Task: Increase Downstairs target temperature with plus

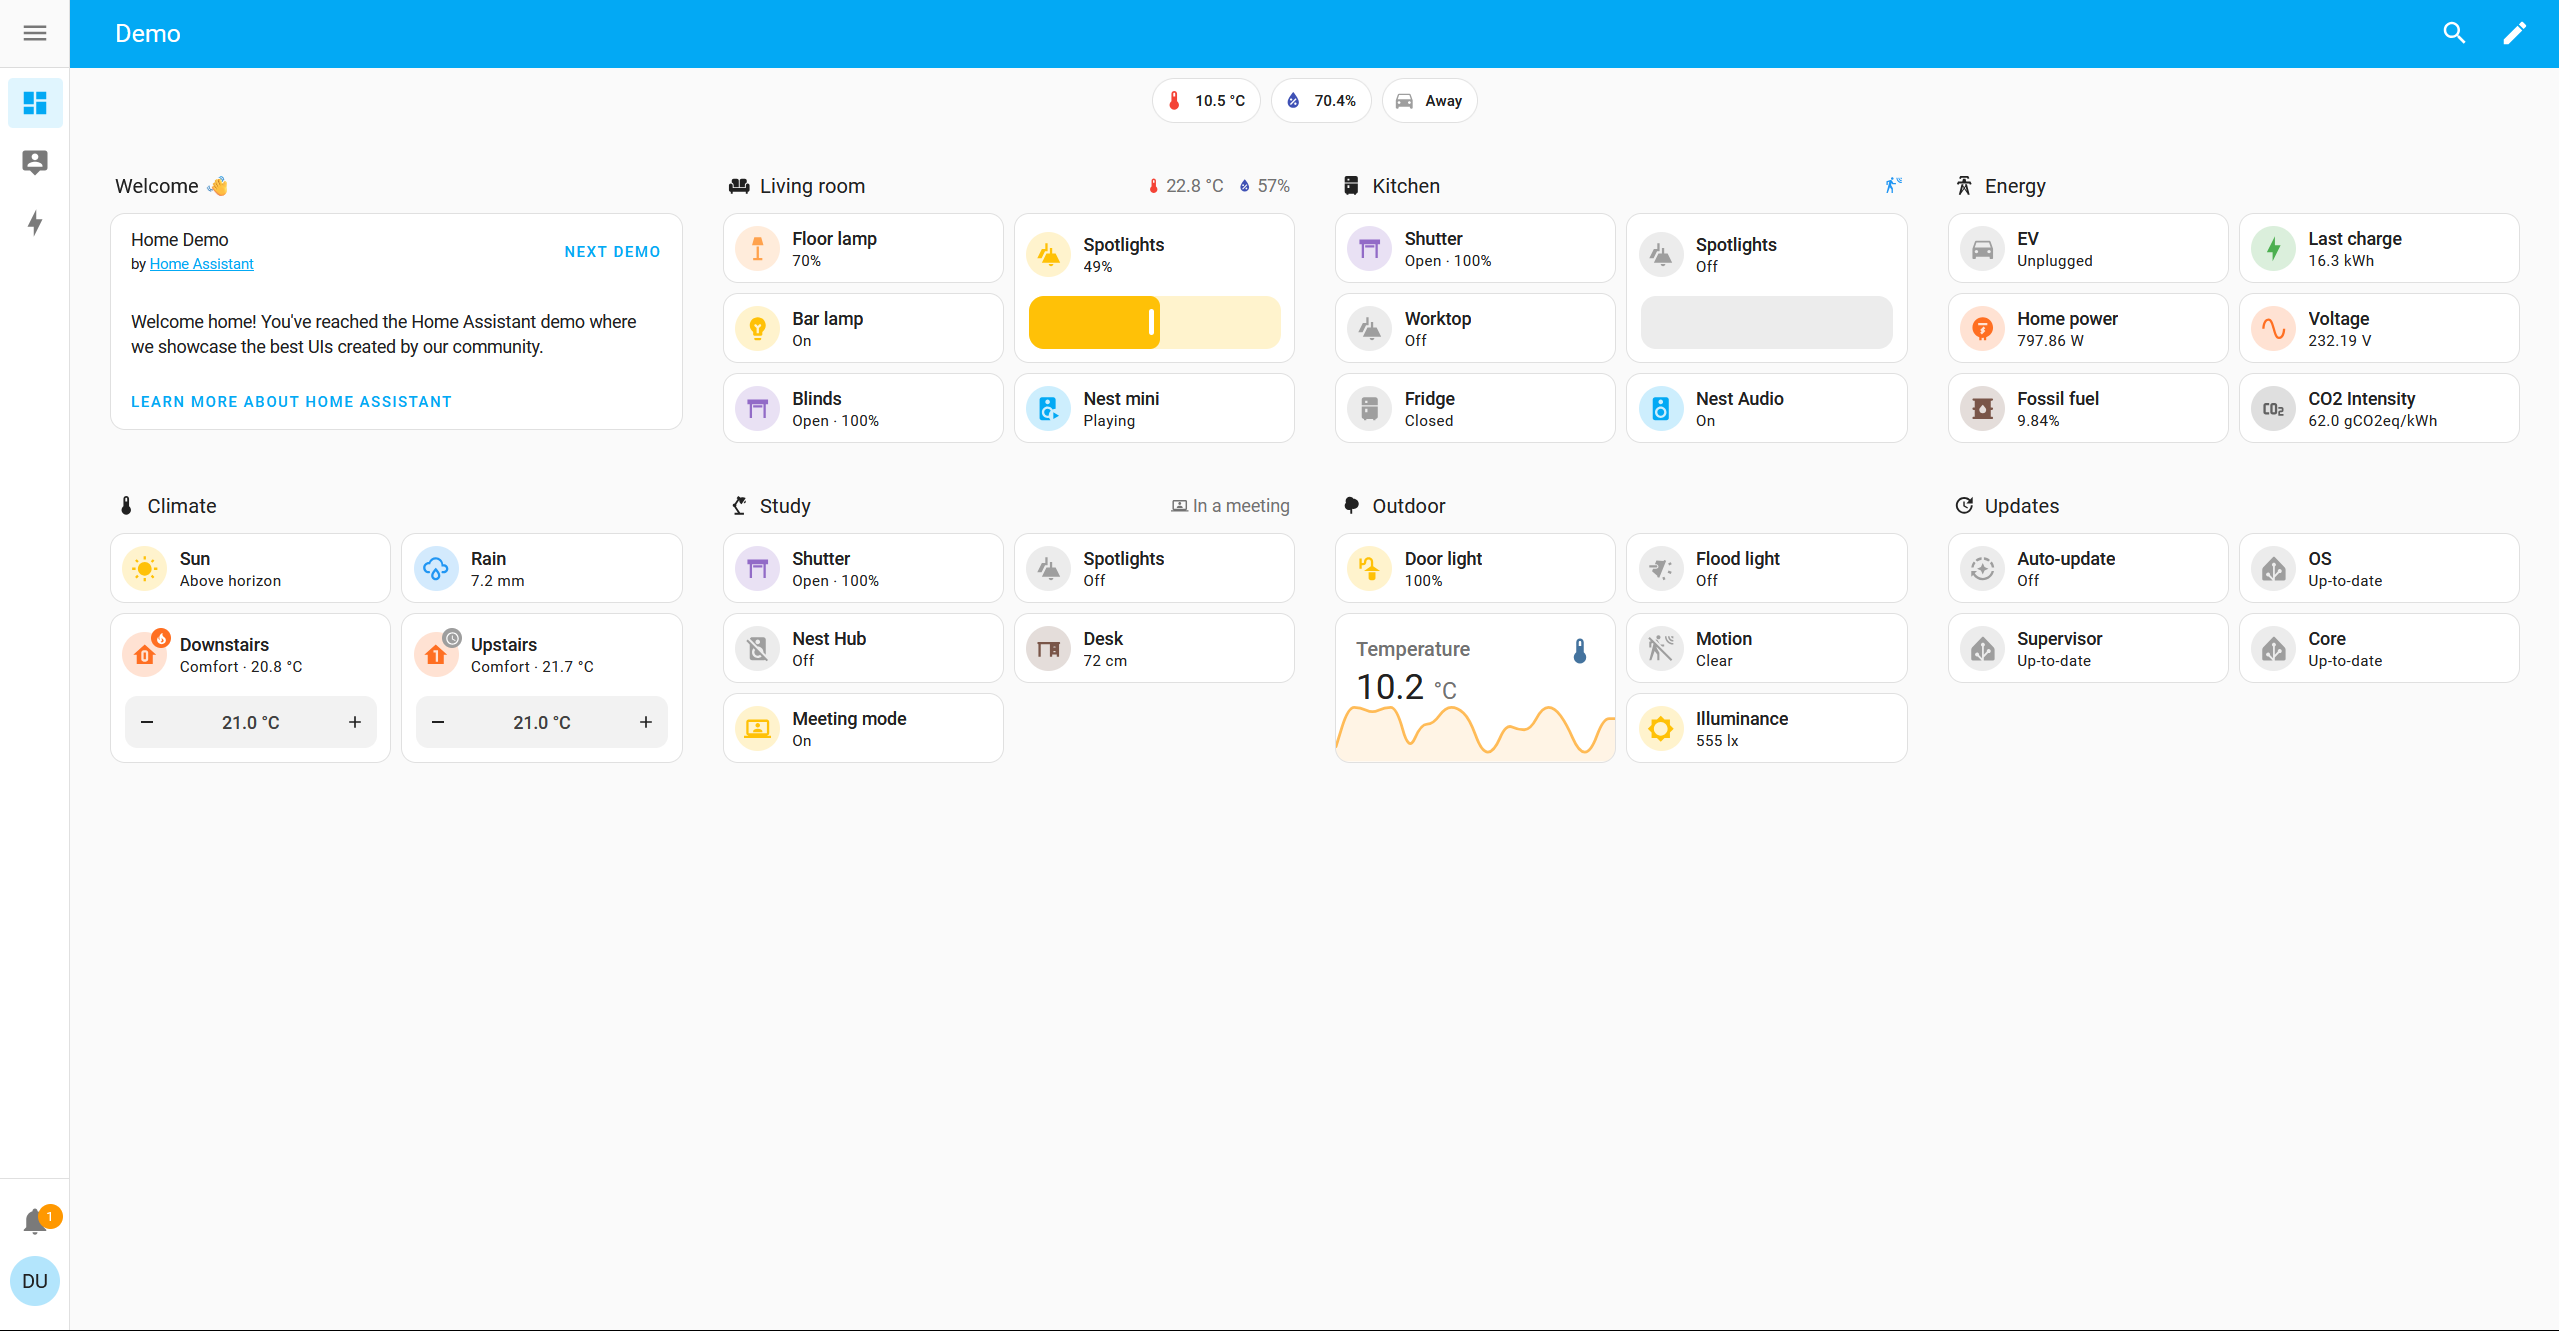Action: [354, 722]
